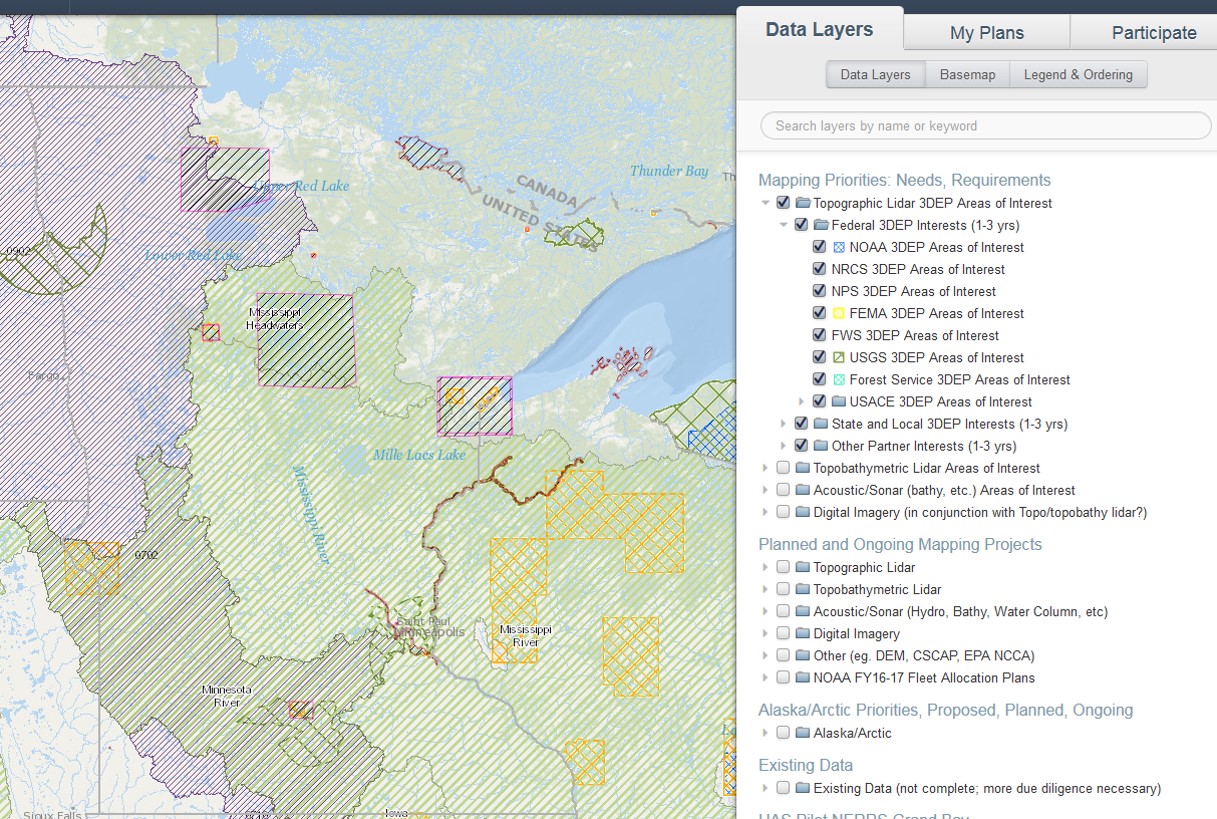This screenshot has width=1217, height=819.
Task: Switch to the Data Layers main tab
Action: click(820, 30)
